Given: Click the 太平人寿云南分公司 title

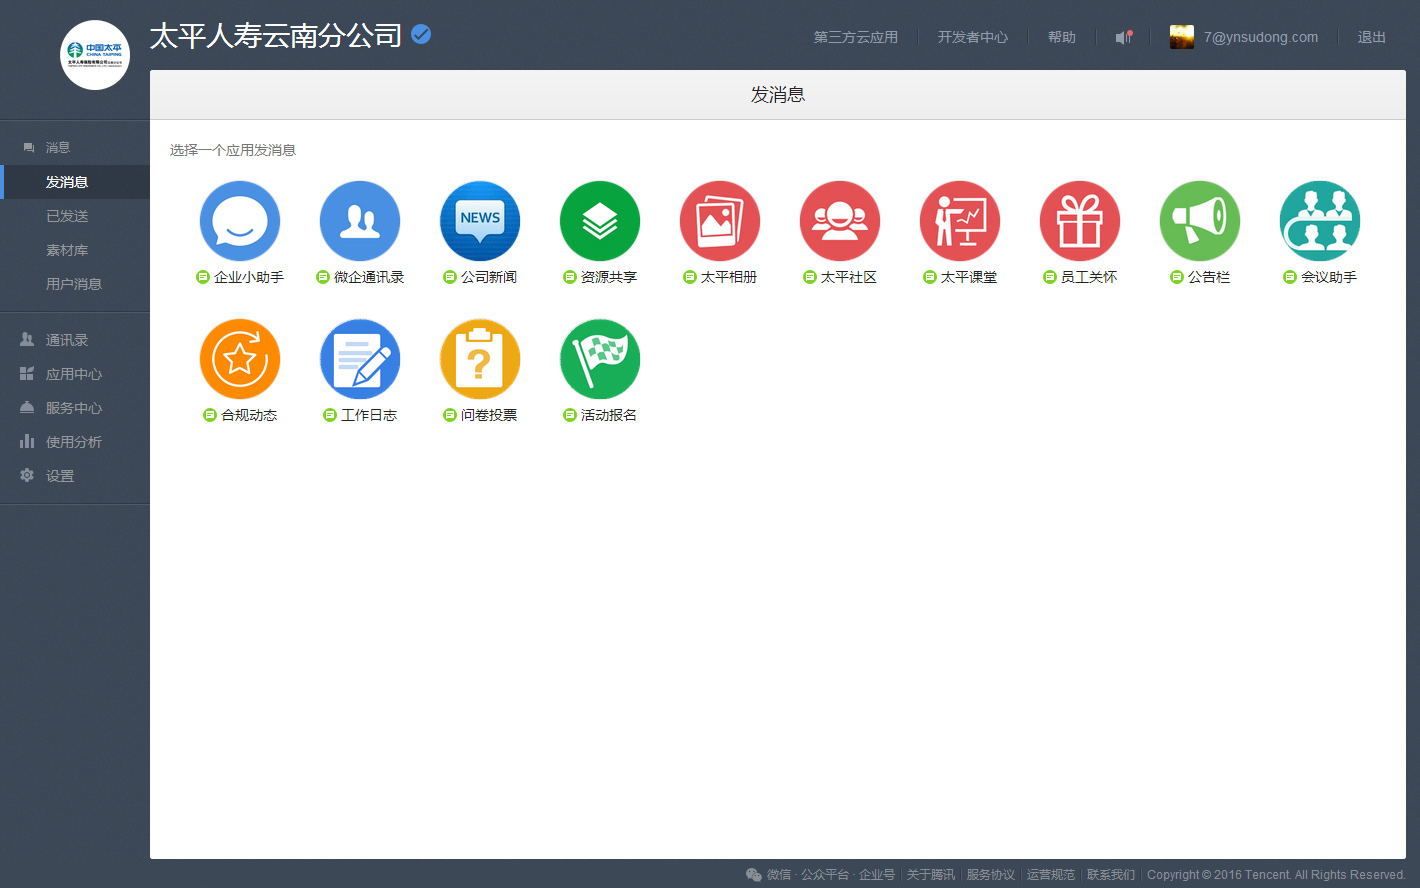Looking at the screenshot, I should pos(276,36).
